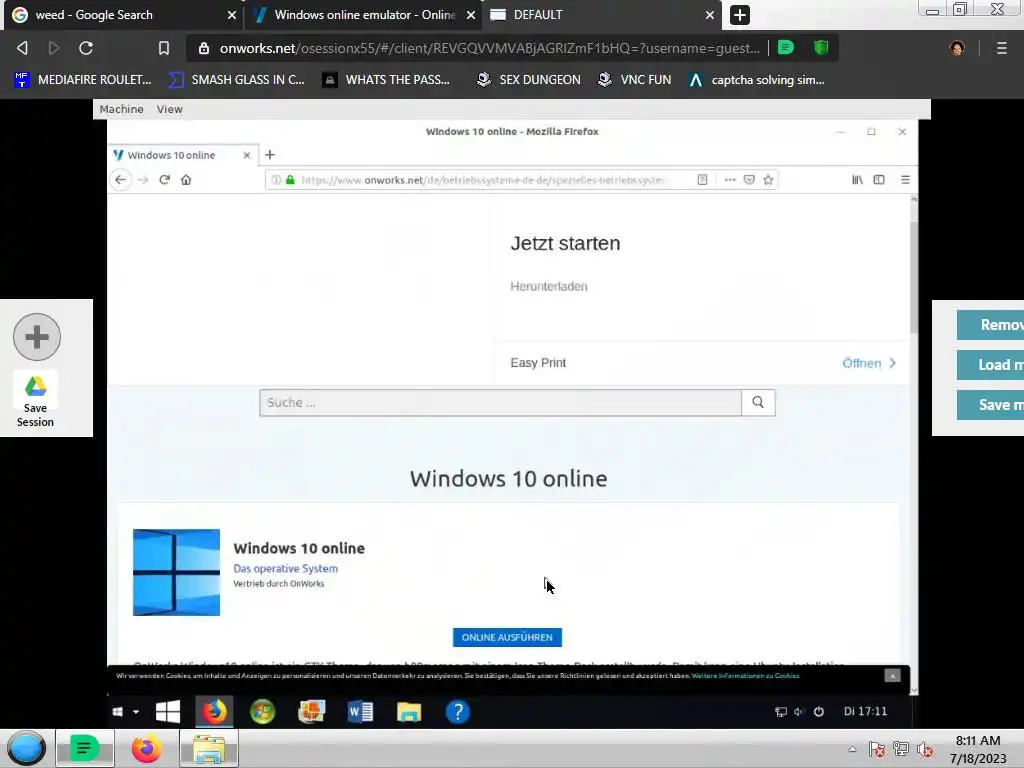
Task: Open Firefox page actions three-dot menu
Action: tap(729, 180)
